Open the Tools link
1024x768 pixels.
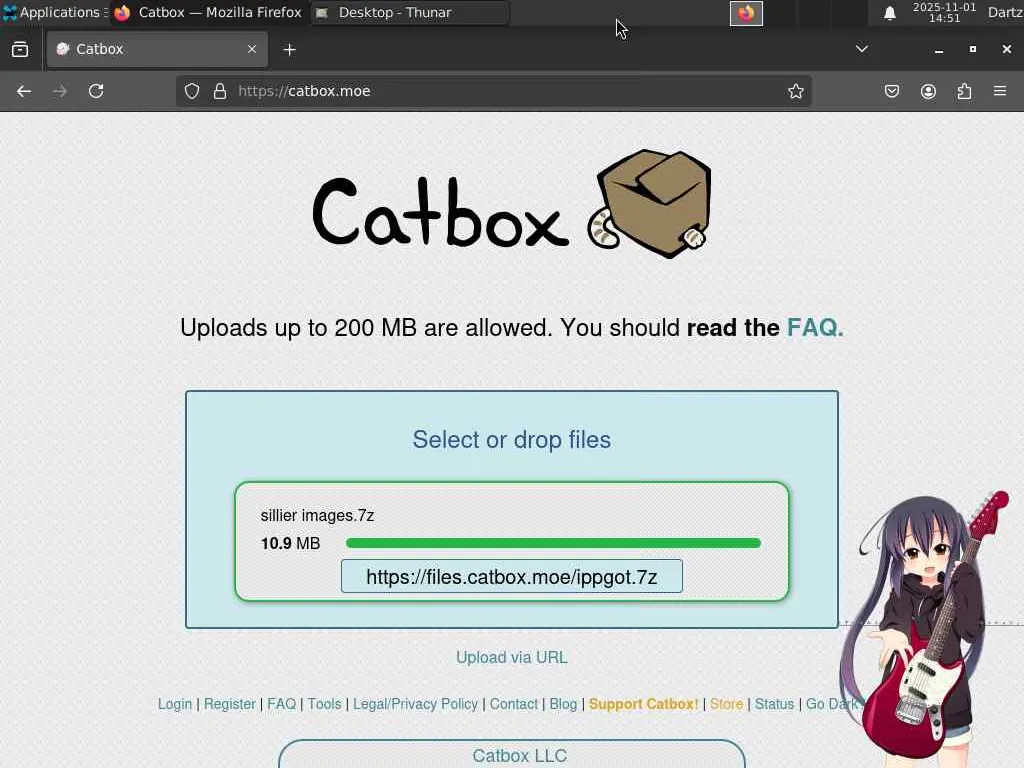(x=325, y=704)
